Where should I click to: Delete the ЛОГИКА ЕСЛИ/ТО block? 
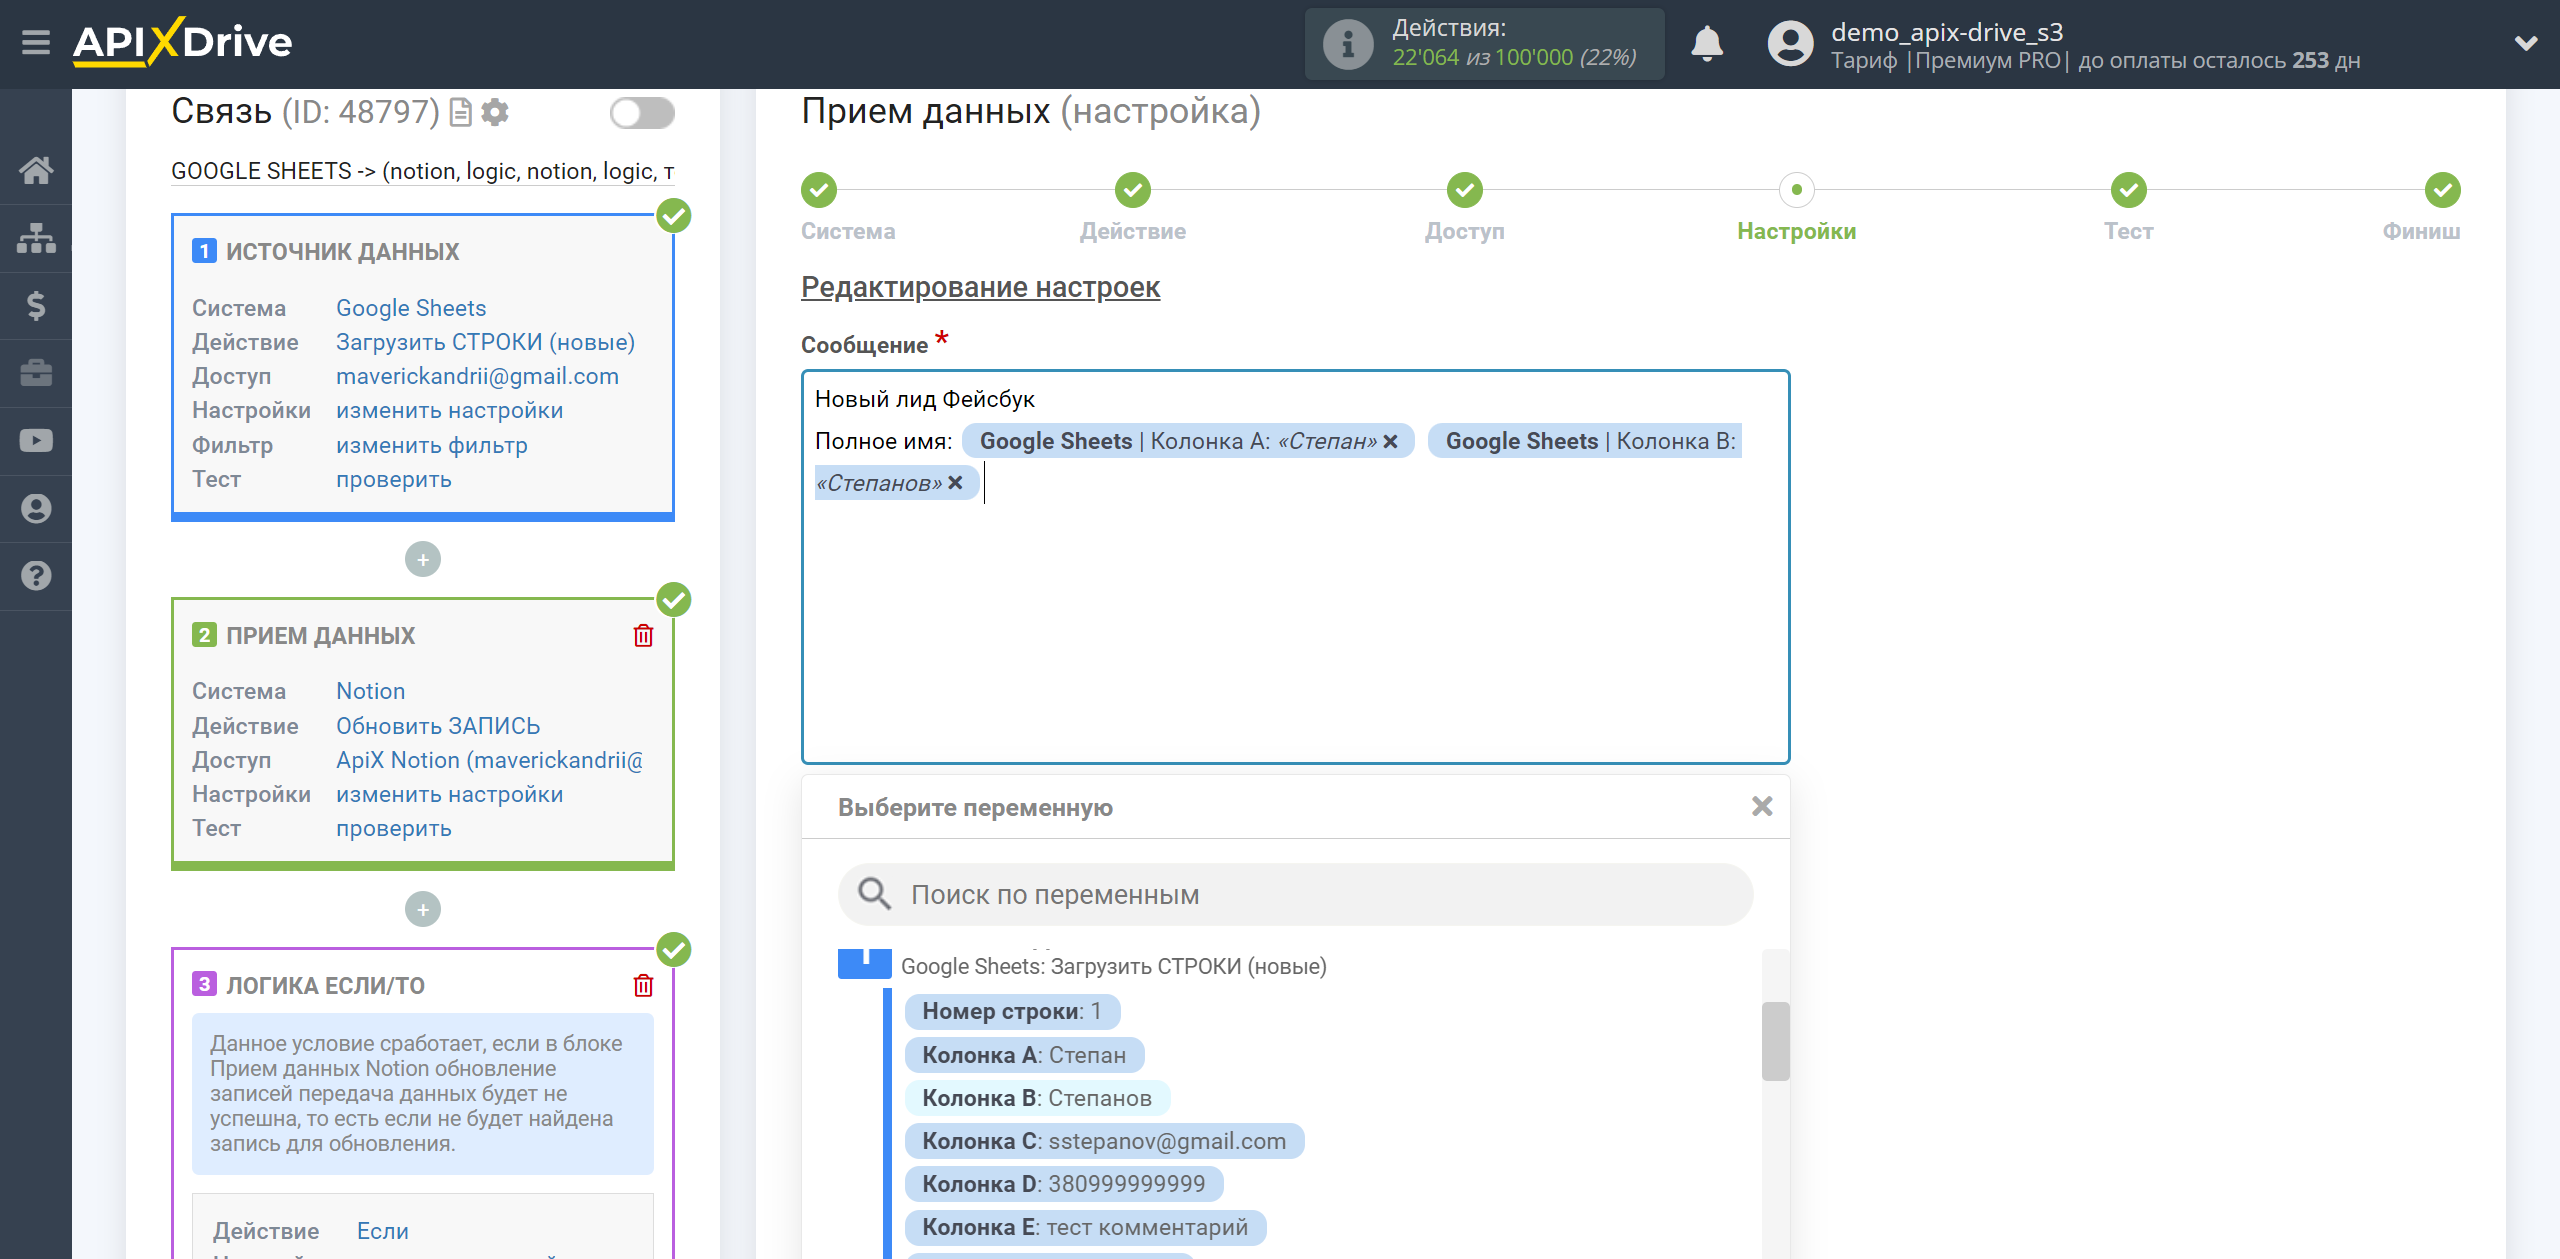click(643, 986)
